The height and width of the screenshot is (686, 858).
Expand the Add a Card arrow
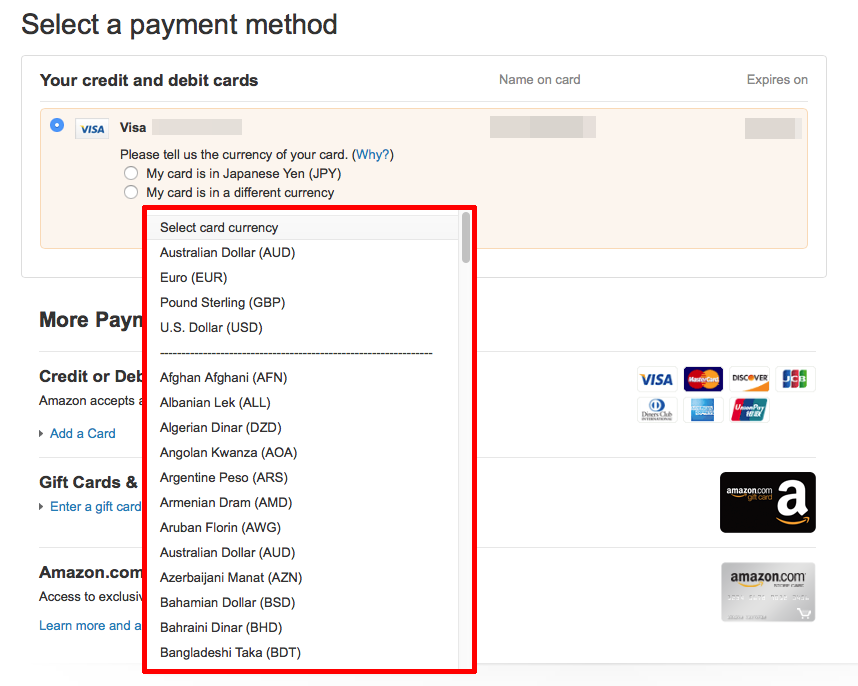[x=41, y=434]
